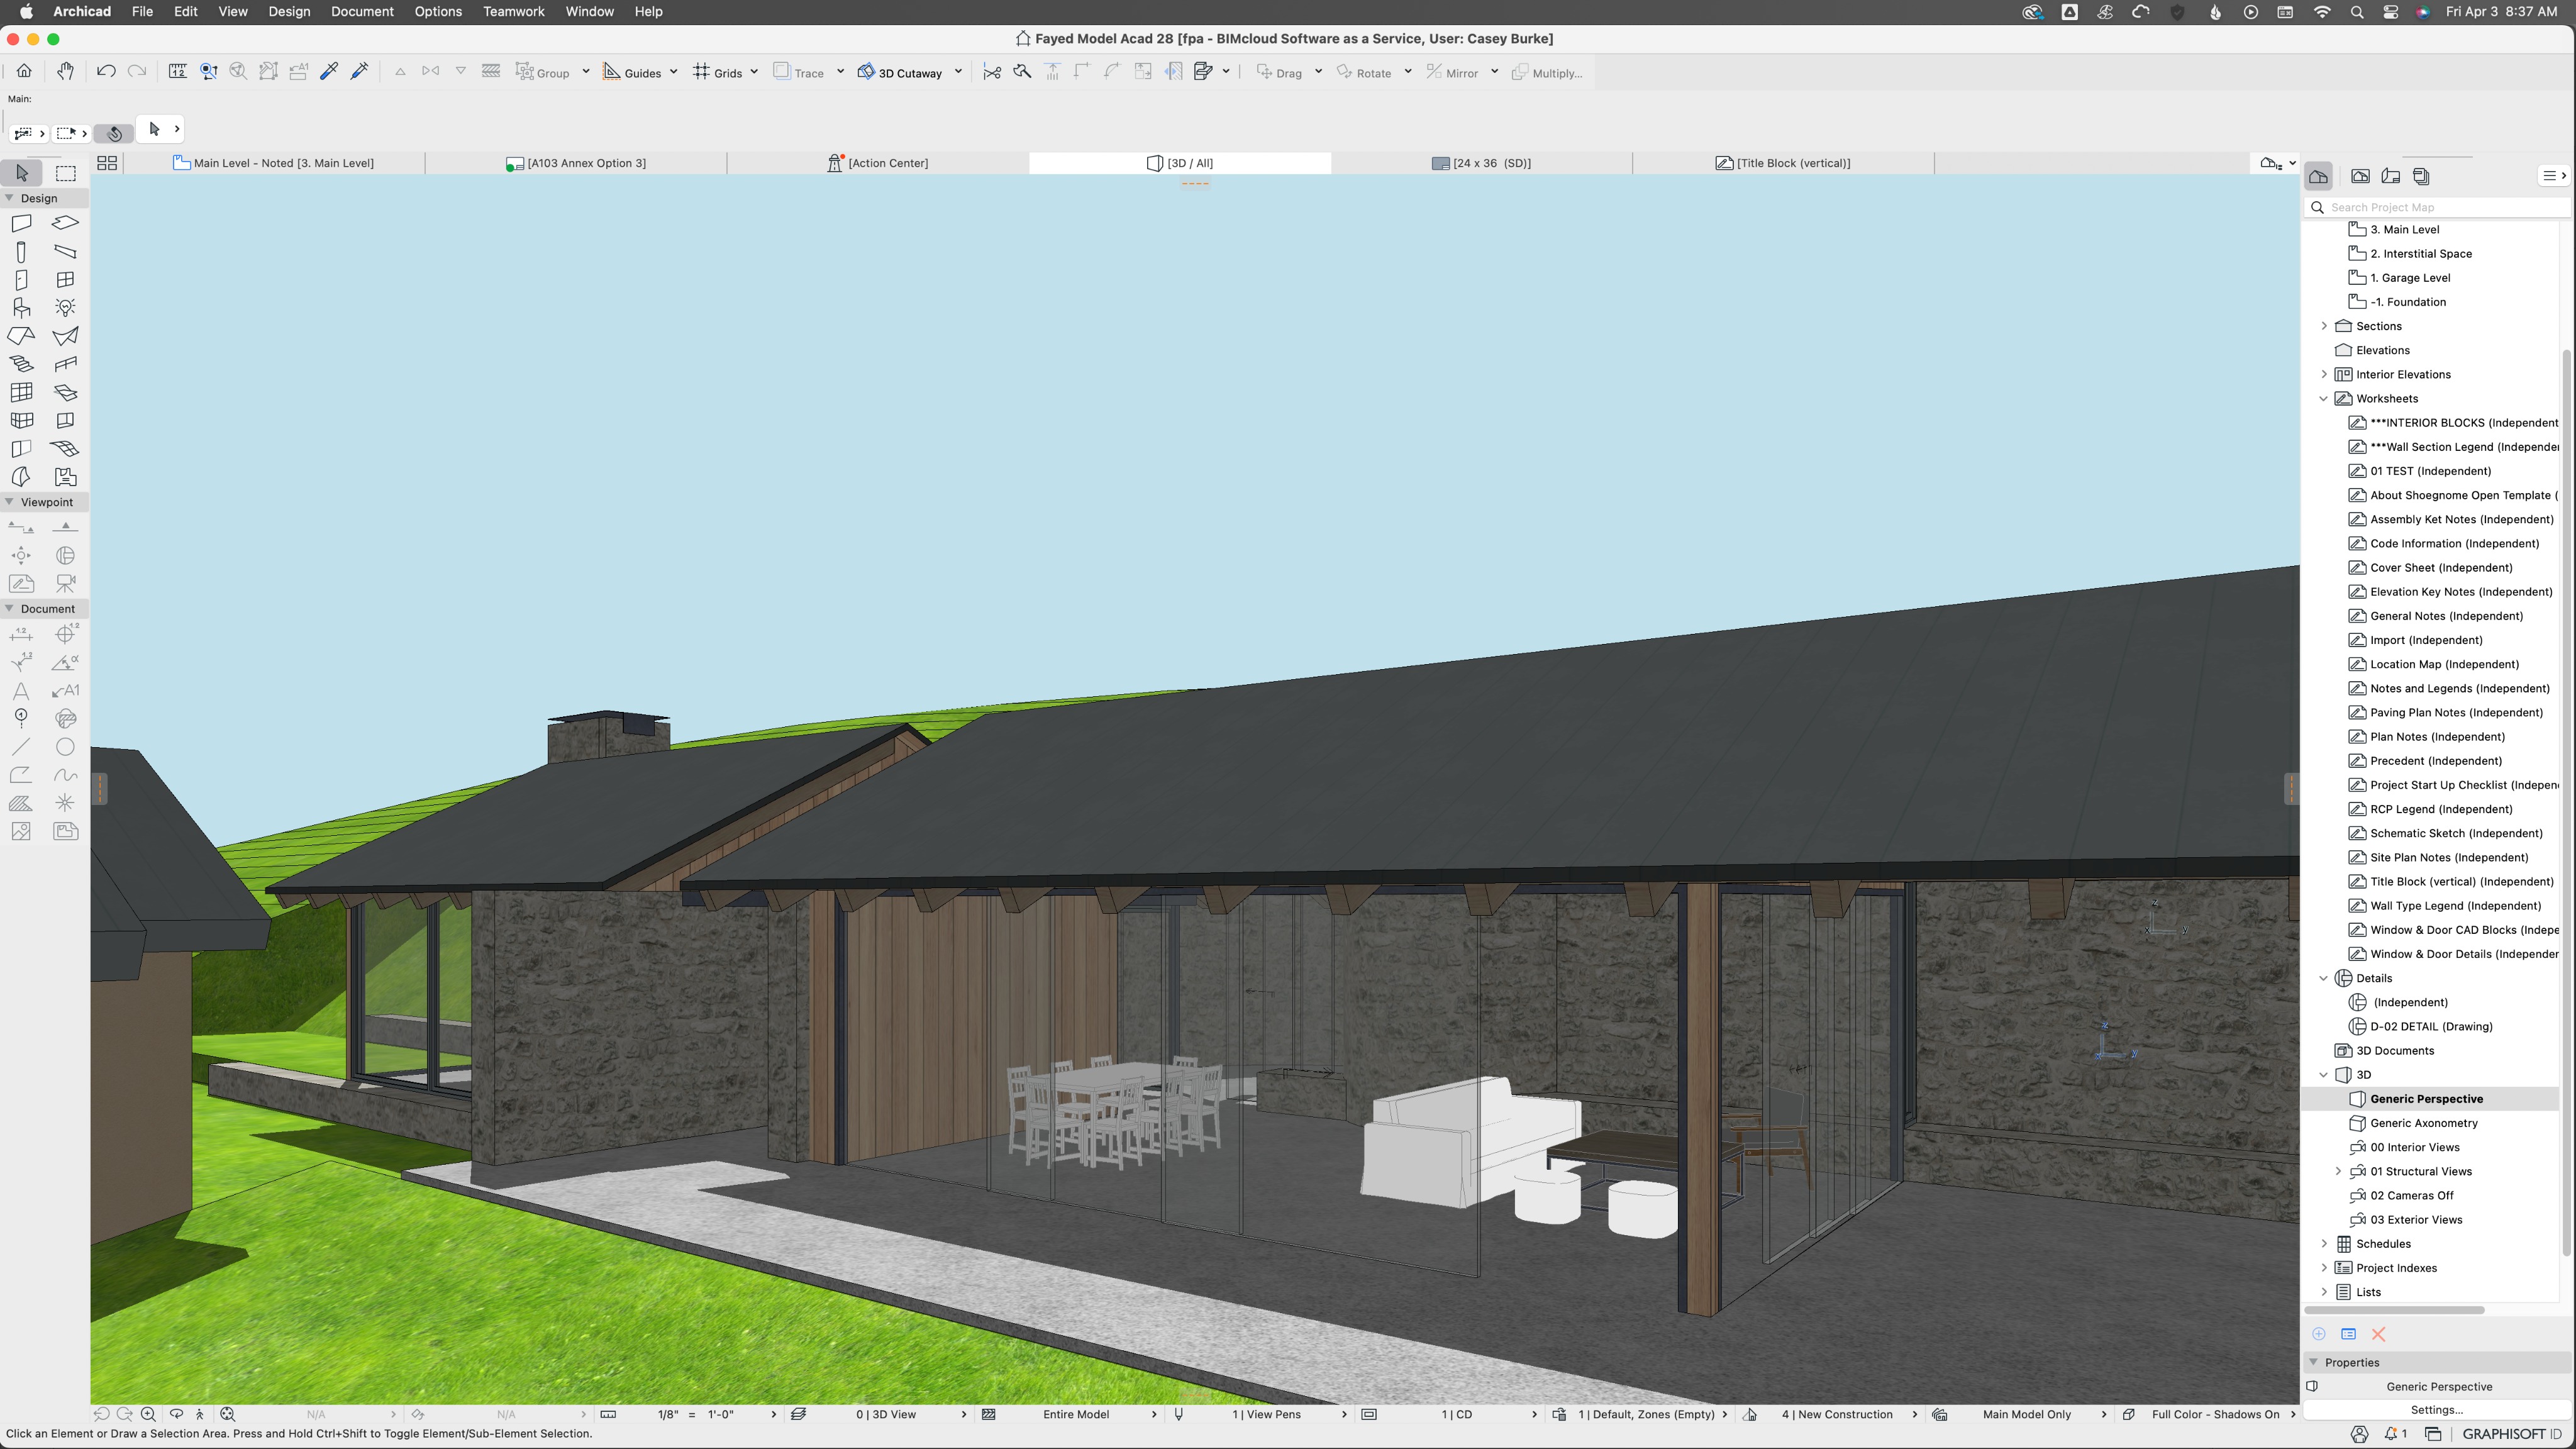Image resolution: width=2576 pixels, height=1449 pixels.
Task: Select the Pick Up Parameters eyedropper
Action: pos(328,71)
